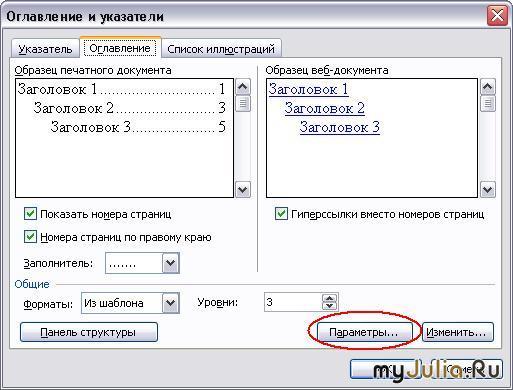Viewport: 513px width, 390px height.
Task: Open the Параметры... button
Action: click(x=364, y=332)
